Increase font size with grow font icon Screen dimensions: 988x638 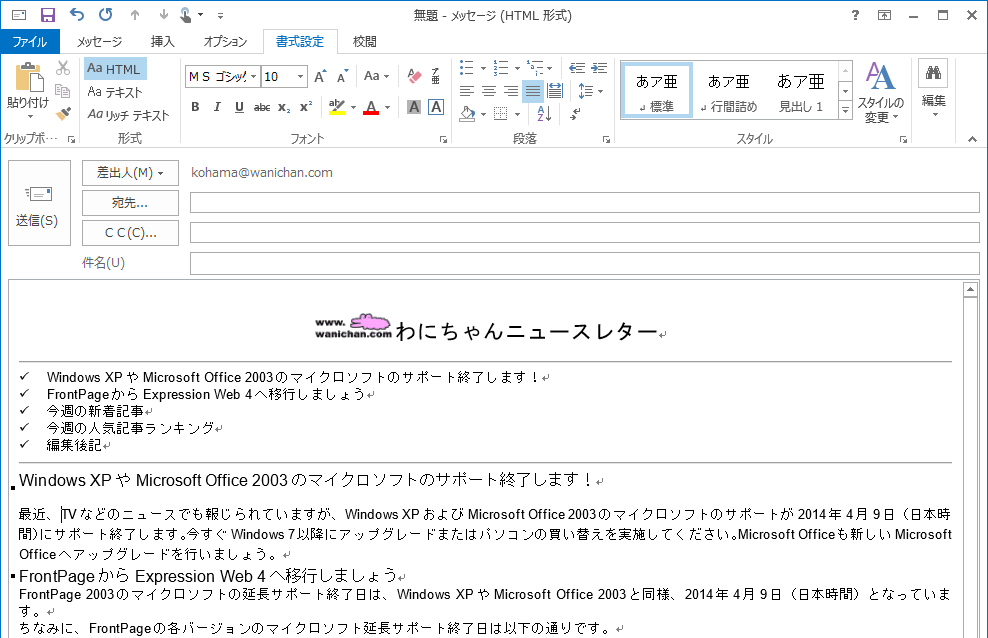coord(320,76)
